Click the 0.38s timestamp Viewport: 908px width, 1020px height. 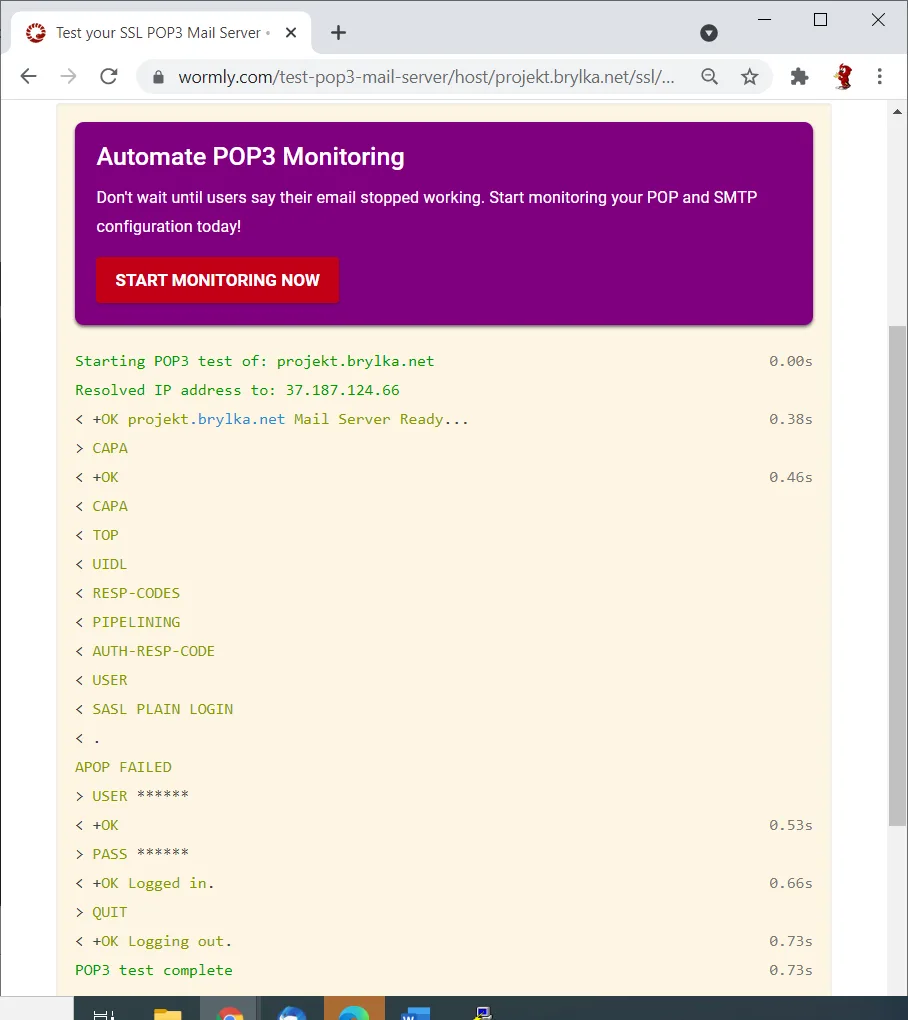point(791,420)
